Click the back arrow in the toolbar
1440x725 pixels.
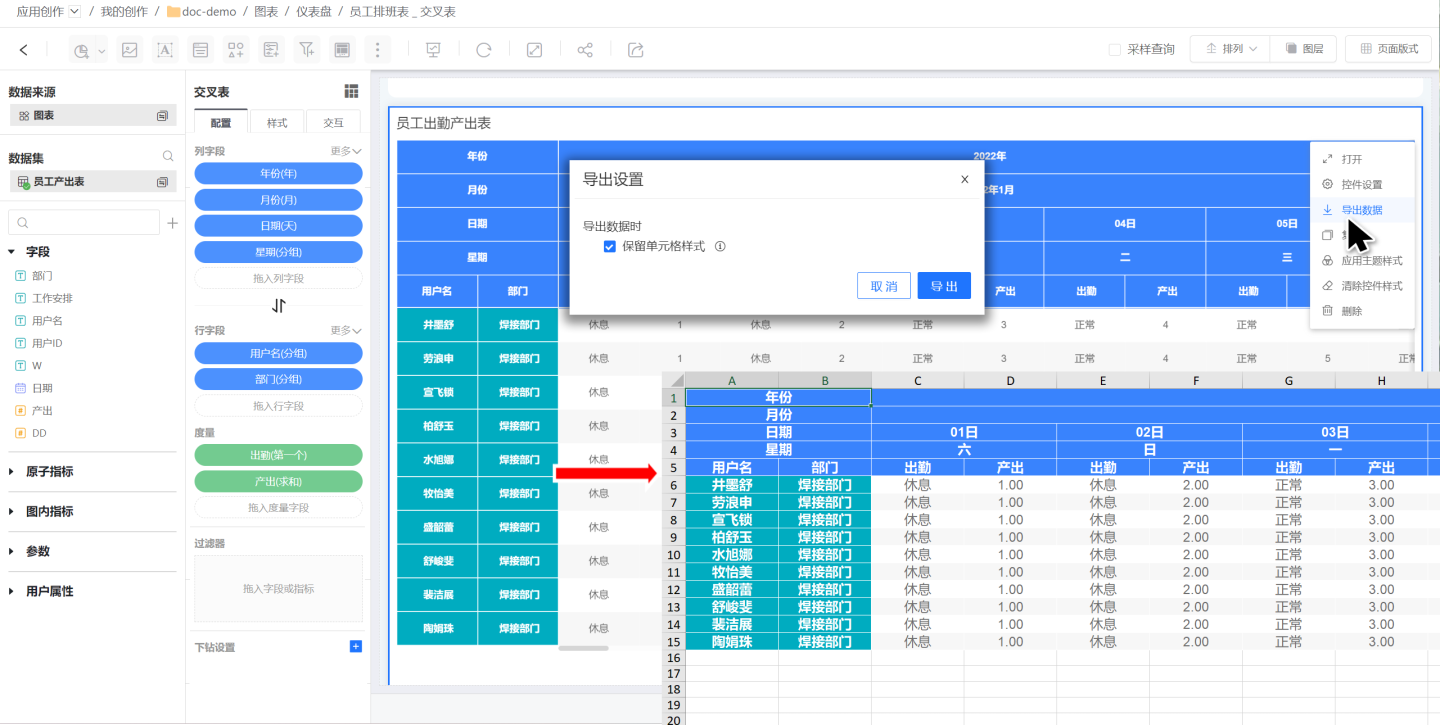pyautogui.click(x=24, y=50)
